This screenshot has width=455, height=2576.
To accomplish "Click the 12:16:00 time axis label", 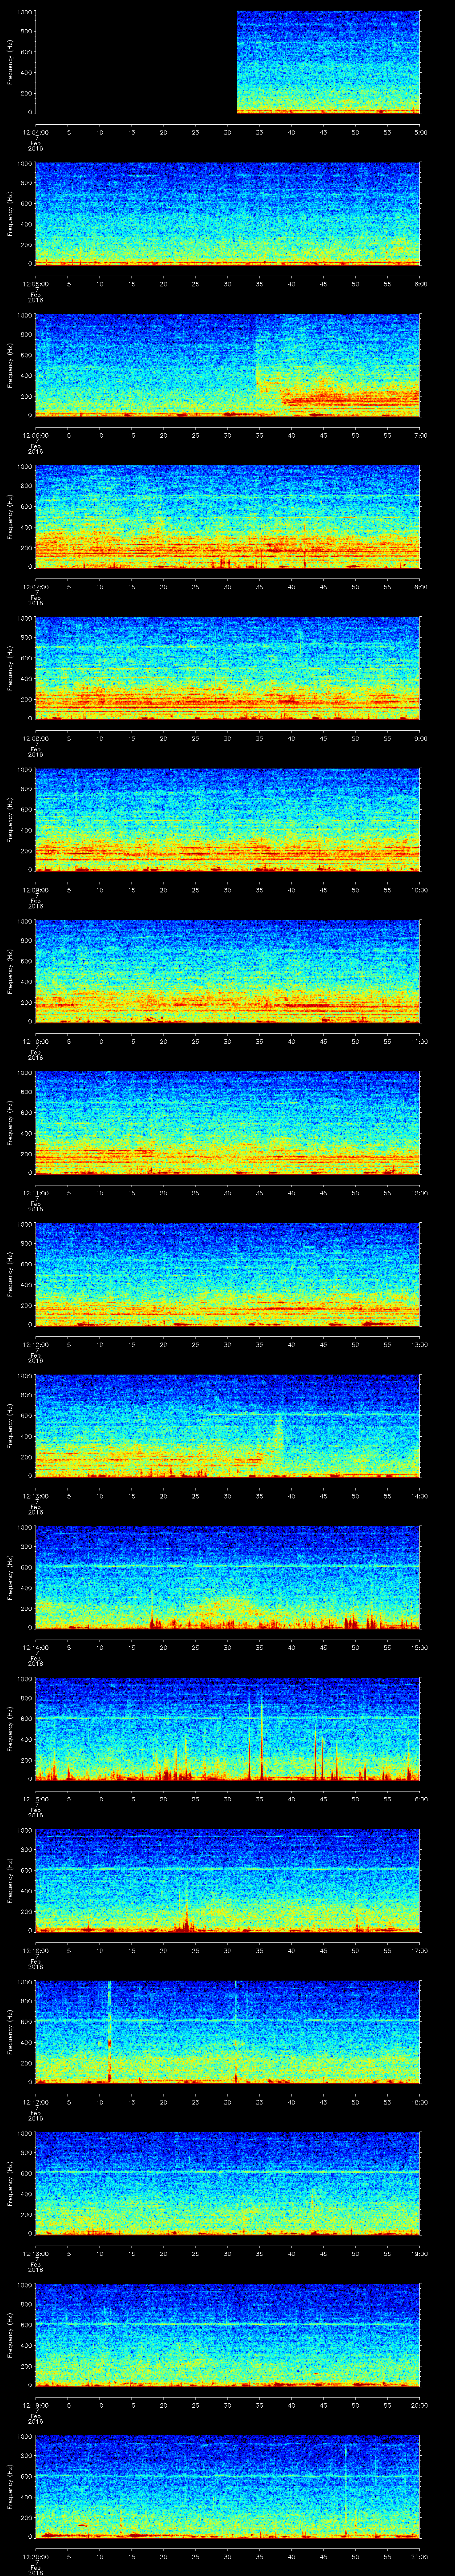I will tap(35, 1949).
